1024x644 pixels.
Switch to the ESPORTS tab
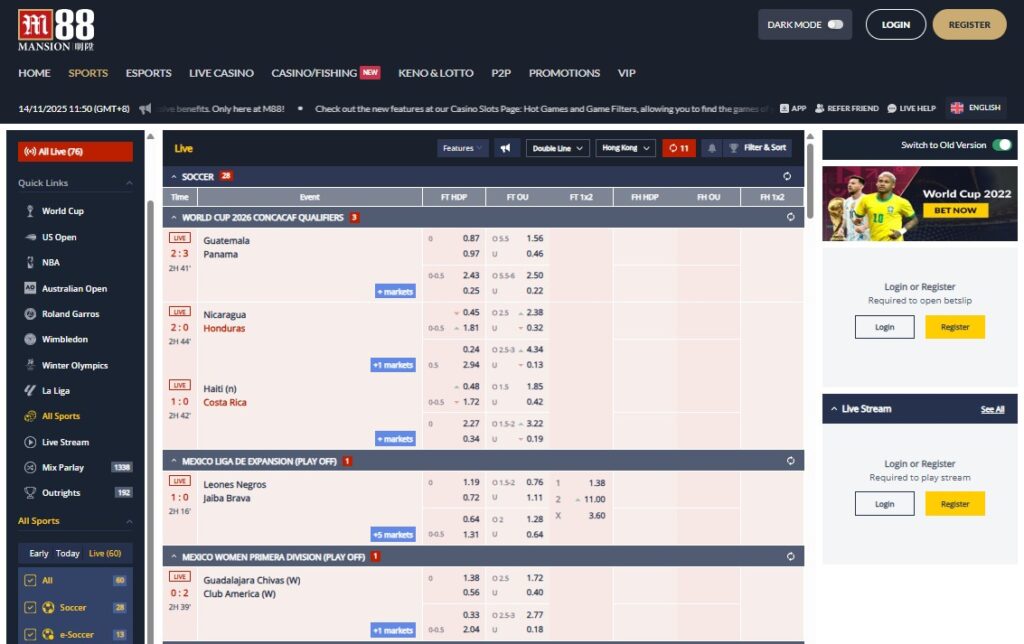tap(148, 73)
